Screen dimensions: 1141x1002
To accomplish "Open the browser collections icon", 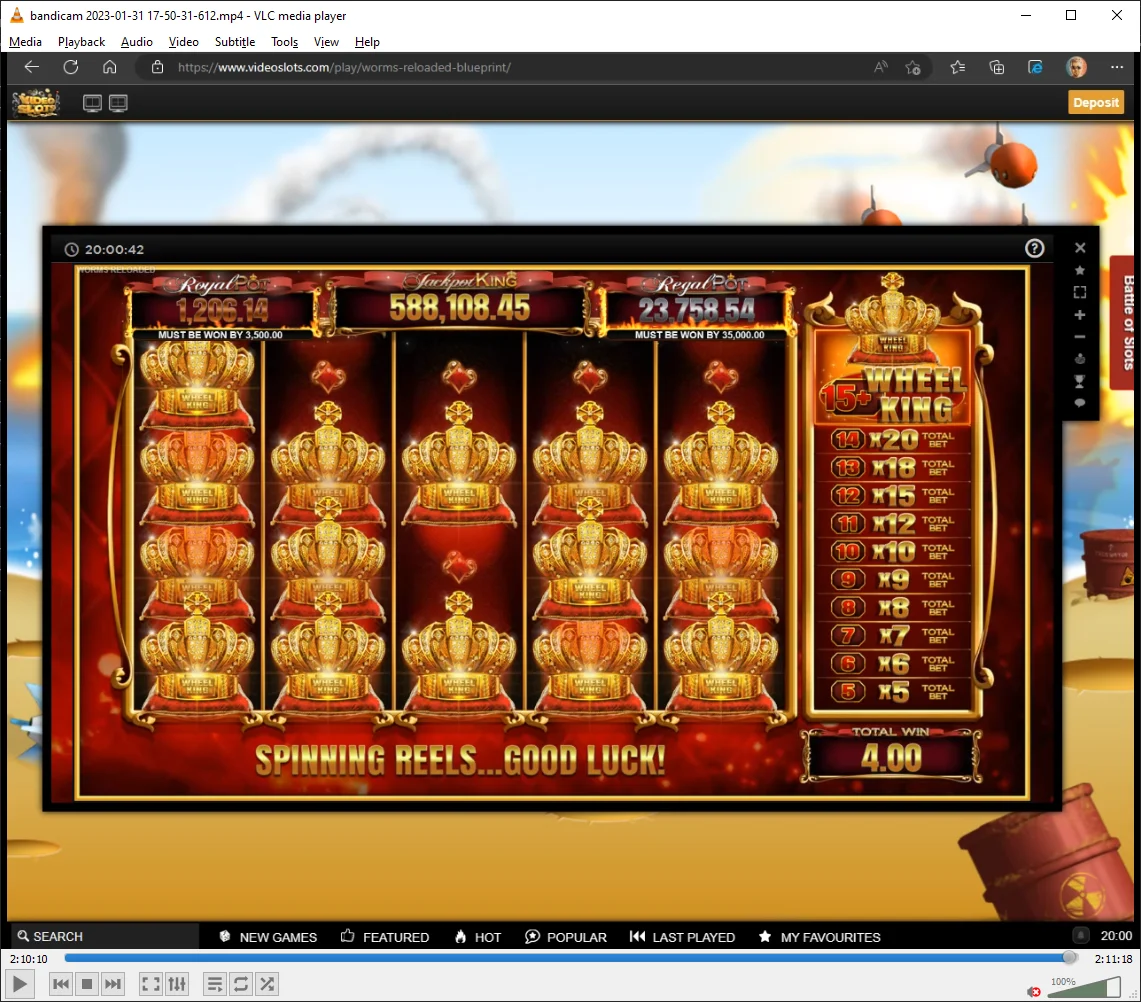I will pos(997,68).
